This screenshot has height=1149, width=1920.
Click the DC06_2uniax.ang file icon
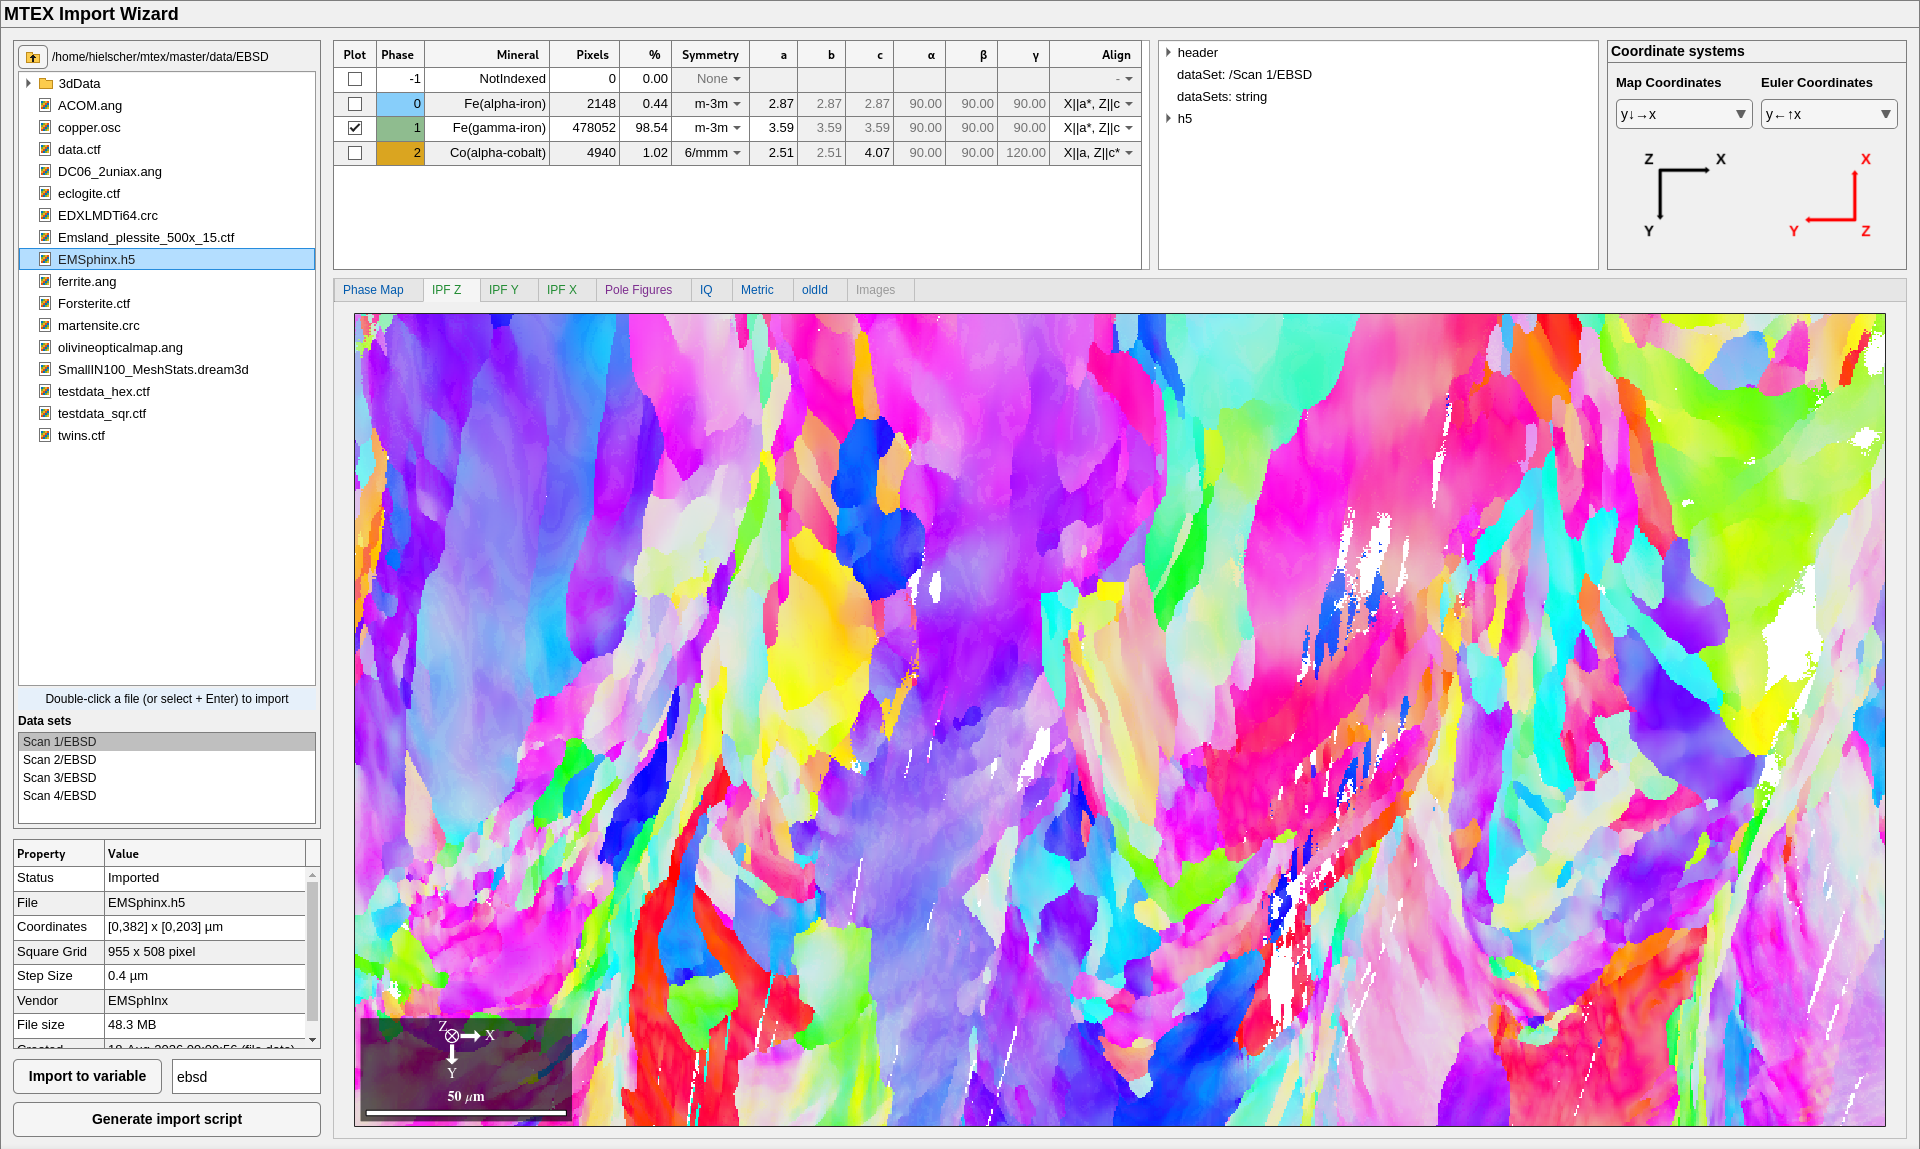45,172
